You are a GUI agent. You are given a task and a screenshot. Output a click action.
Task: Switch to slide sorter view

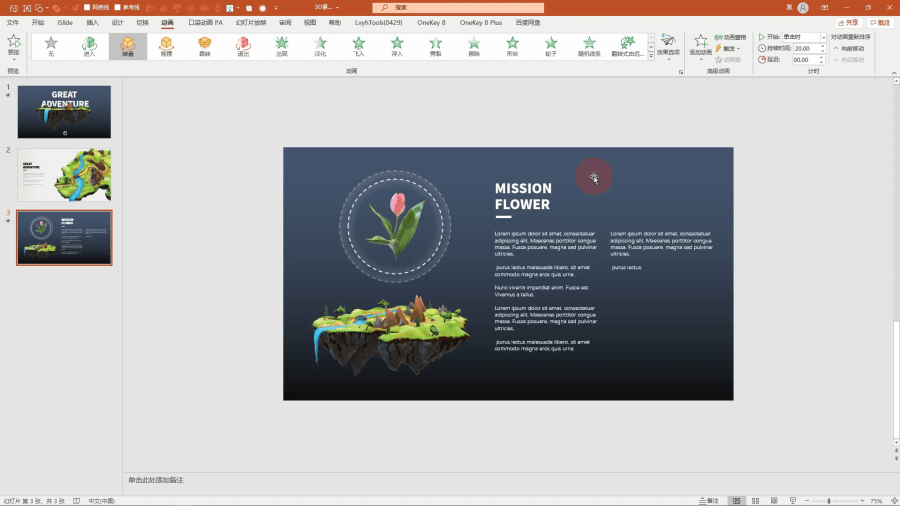[x=755, y=501]
